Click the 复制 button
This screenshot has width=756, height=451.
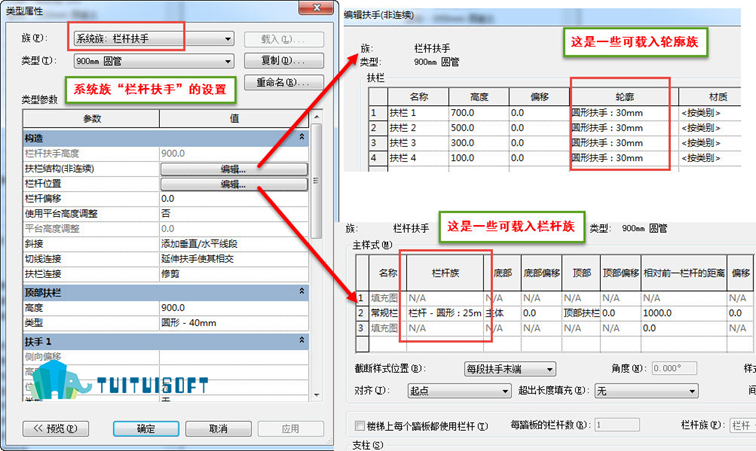[284, 61]
